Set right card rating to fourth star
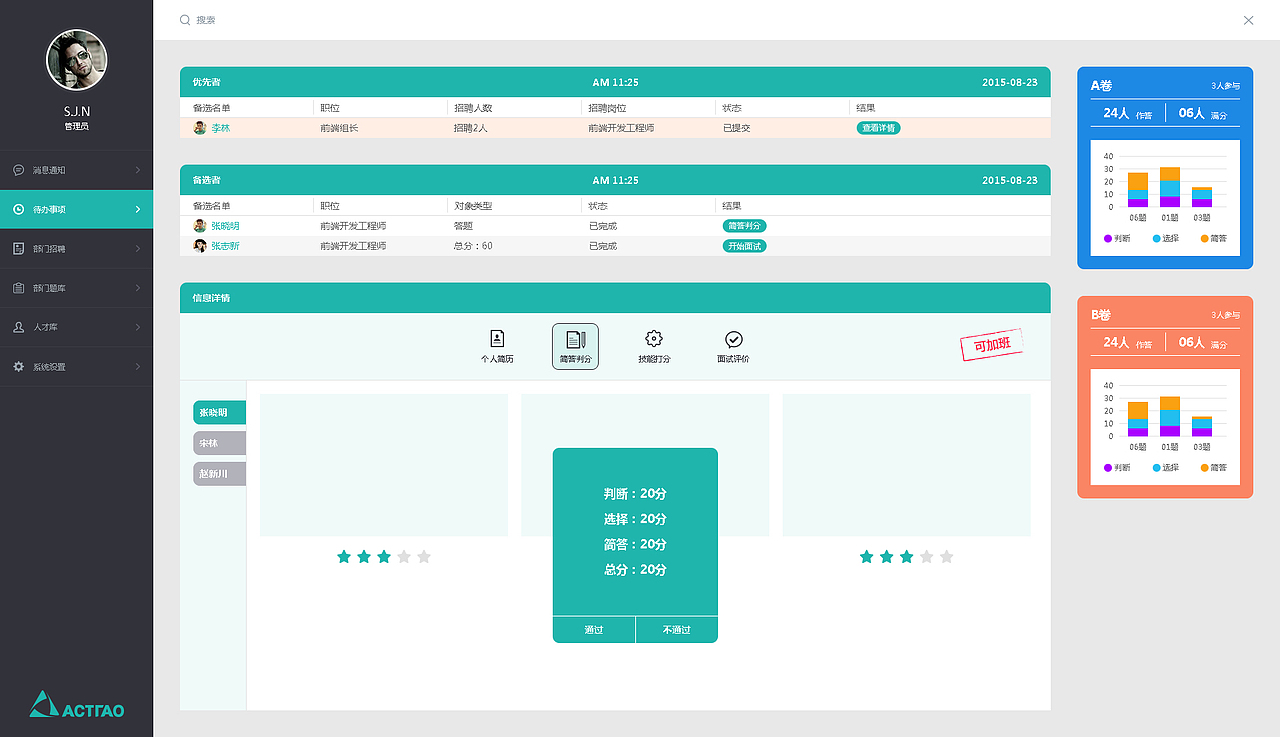The height and width of the screenshot is (737, 1280). click(x=927, y=557)
